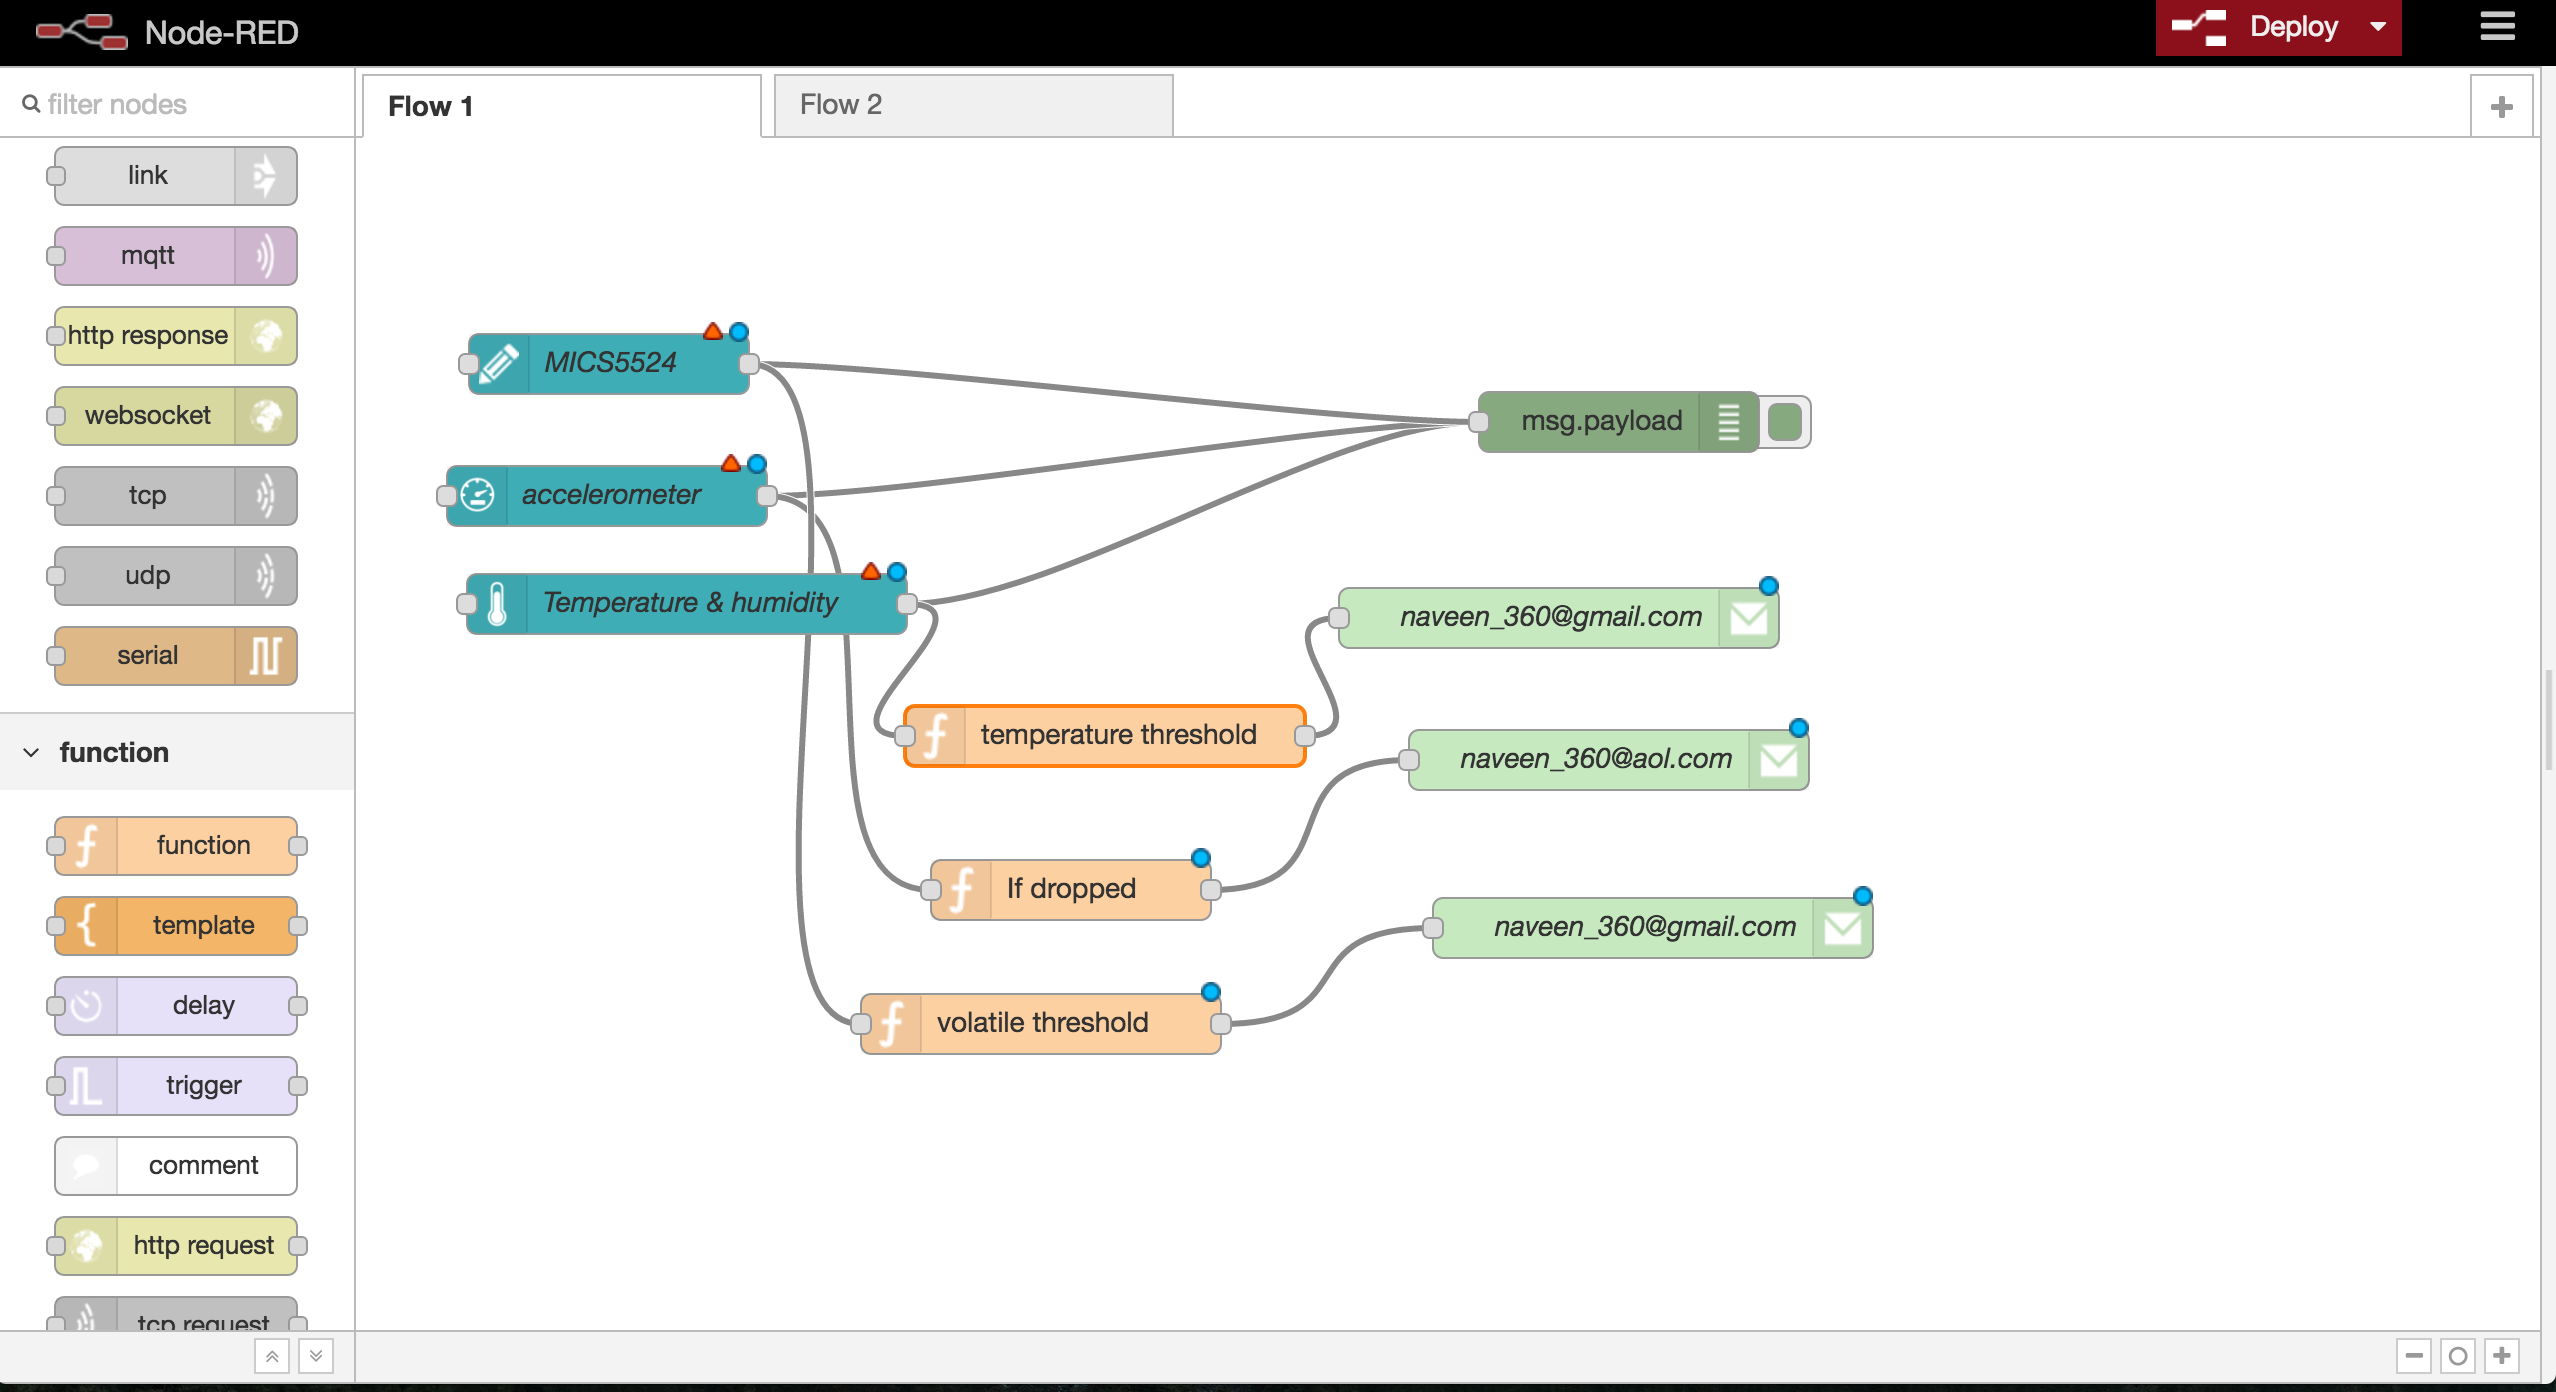Select the accelerometer node
This screenshot has height=1392, width=2556.
point(607,495)
